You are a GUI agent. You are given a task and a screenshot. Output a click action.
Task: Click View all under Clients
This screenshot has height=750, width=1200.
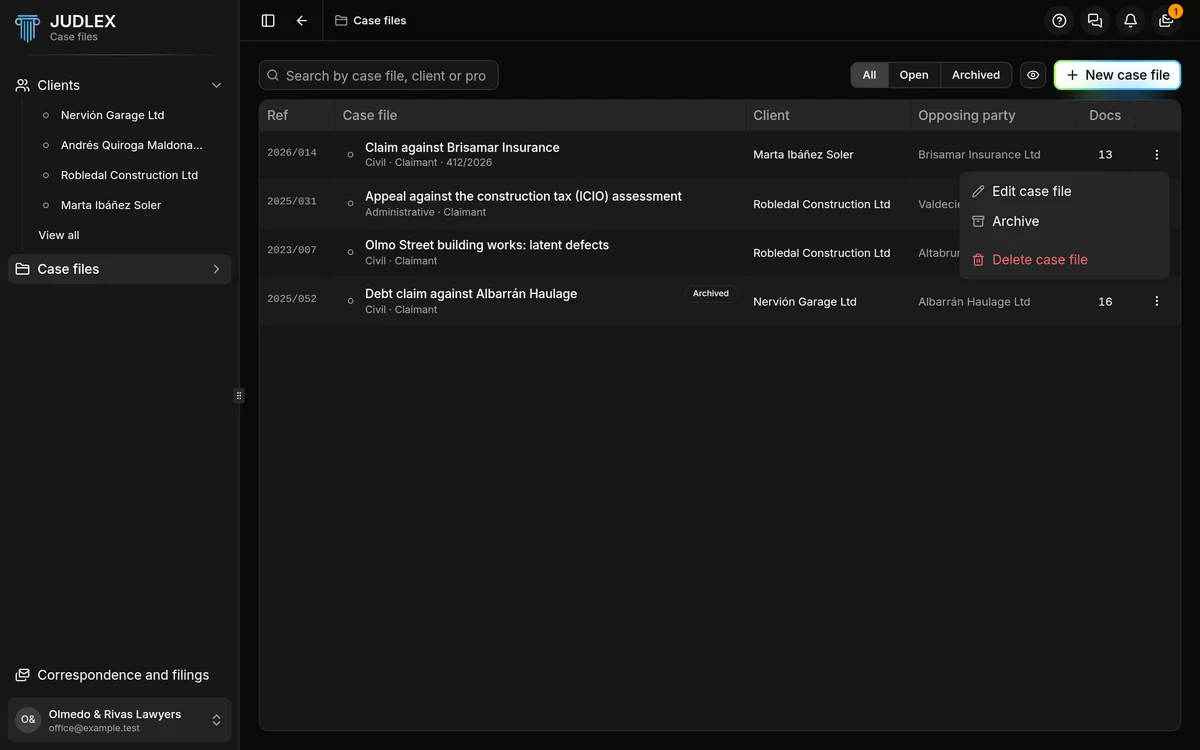pyautogui.click(x=59, y=235)
